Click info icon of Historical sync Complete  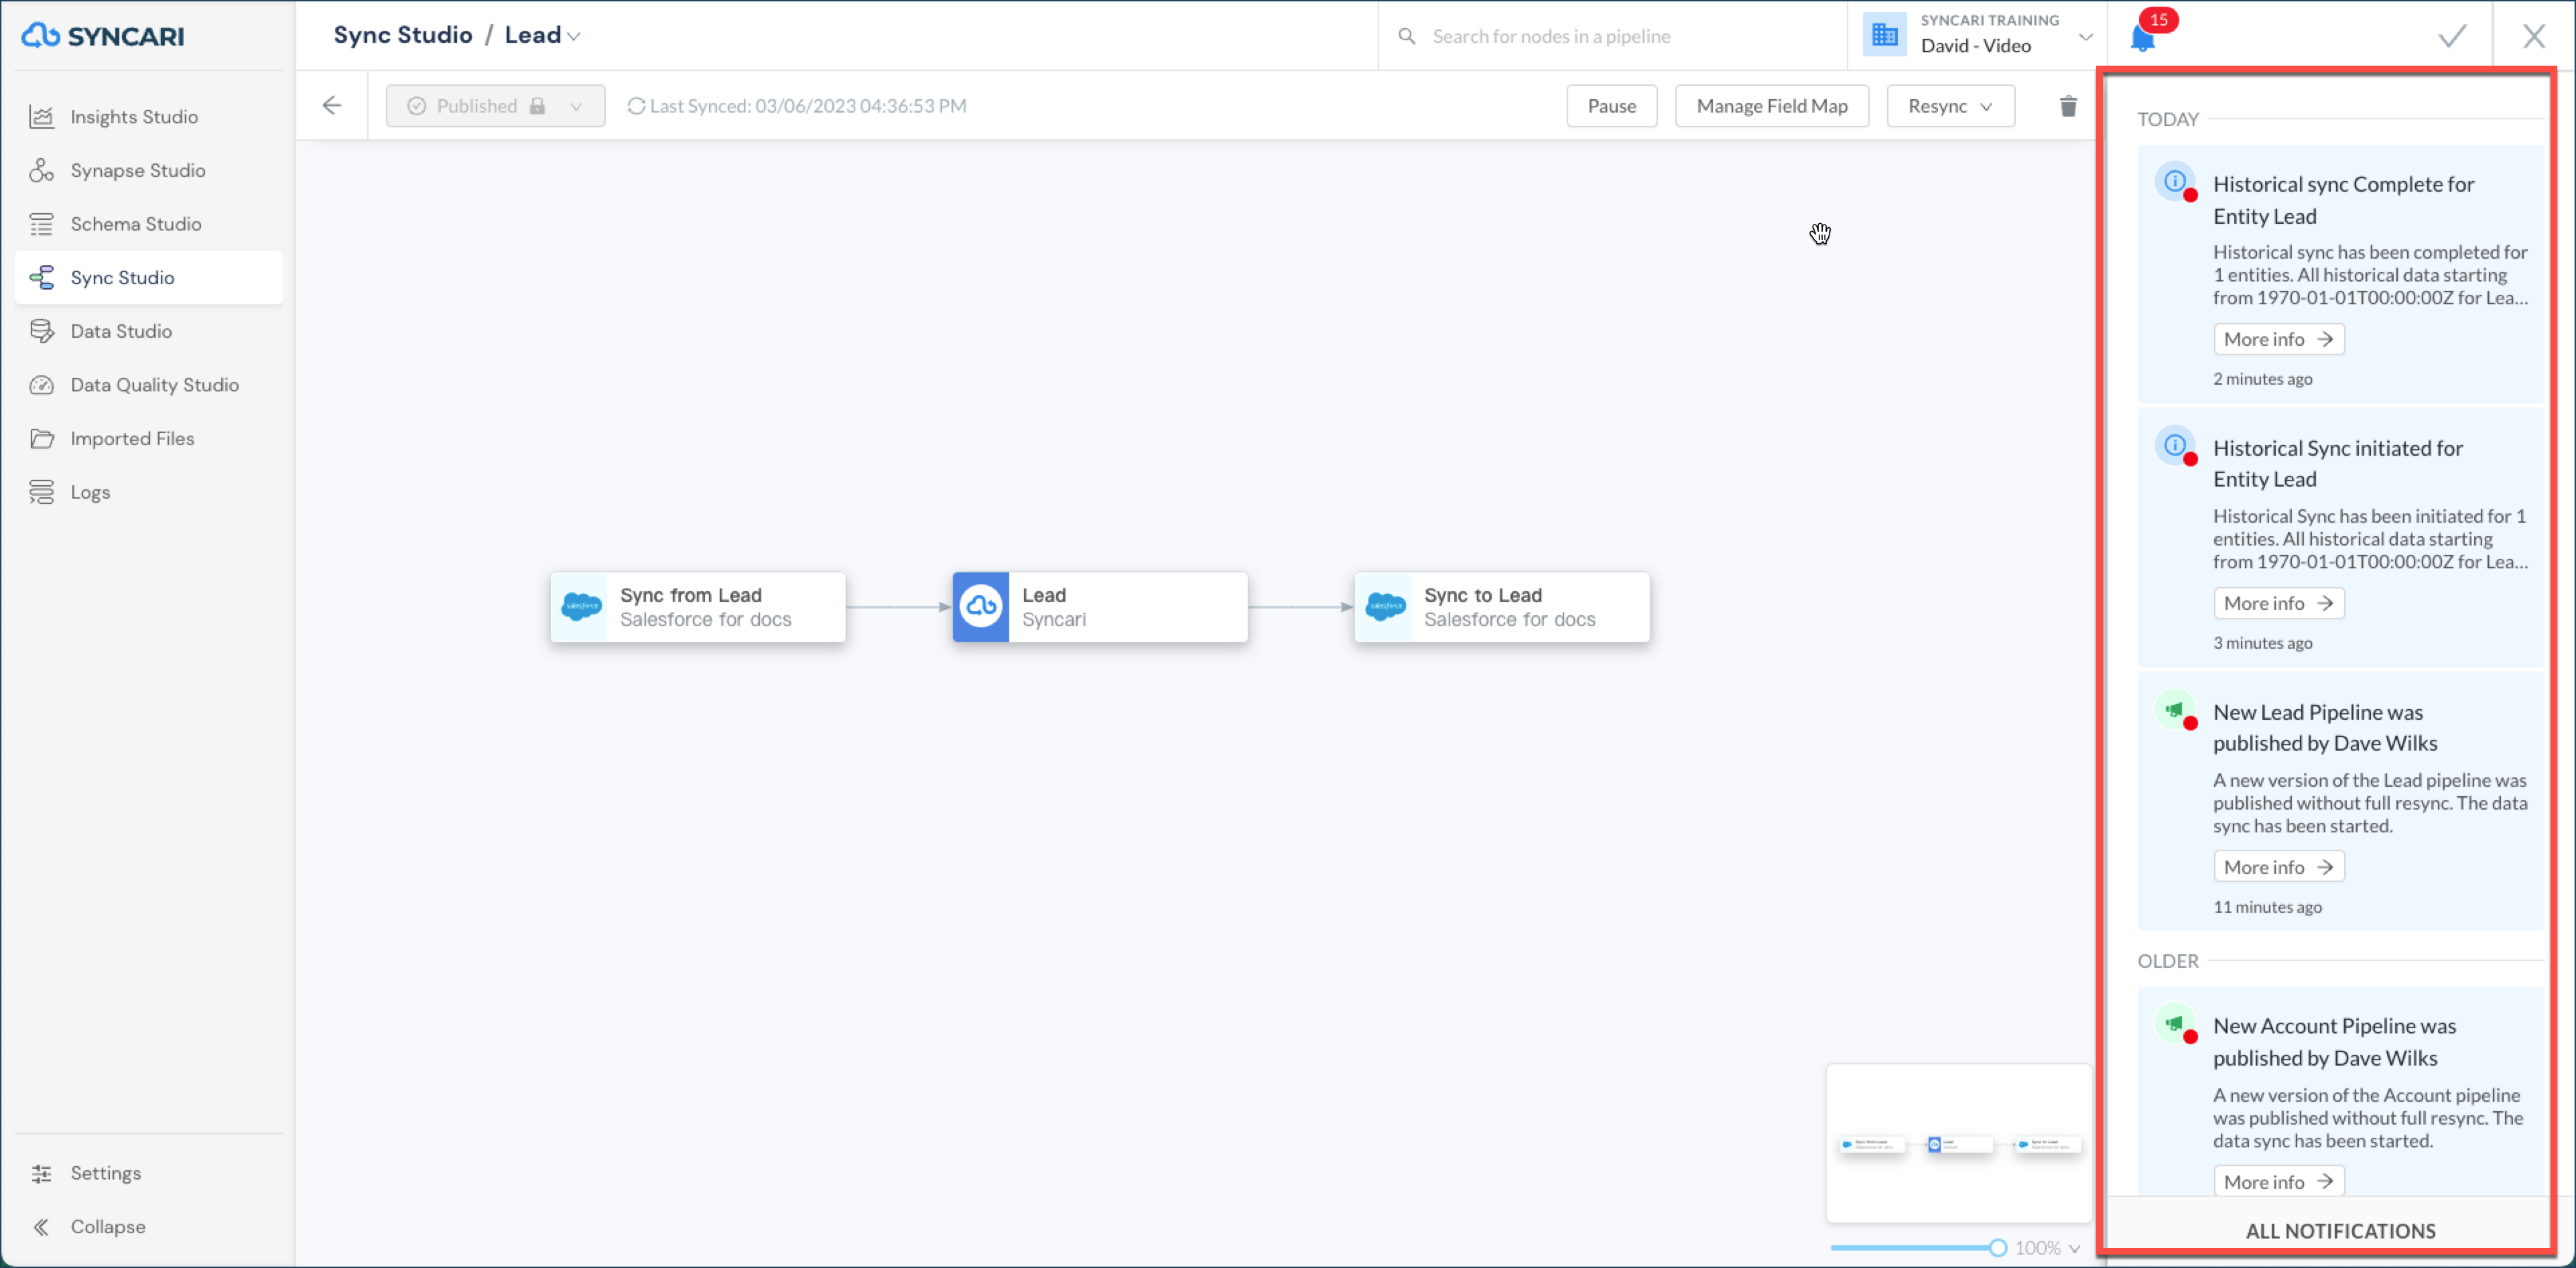[x=2174, y=182]
